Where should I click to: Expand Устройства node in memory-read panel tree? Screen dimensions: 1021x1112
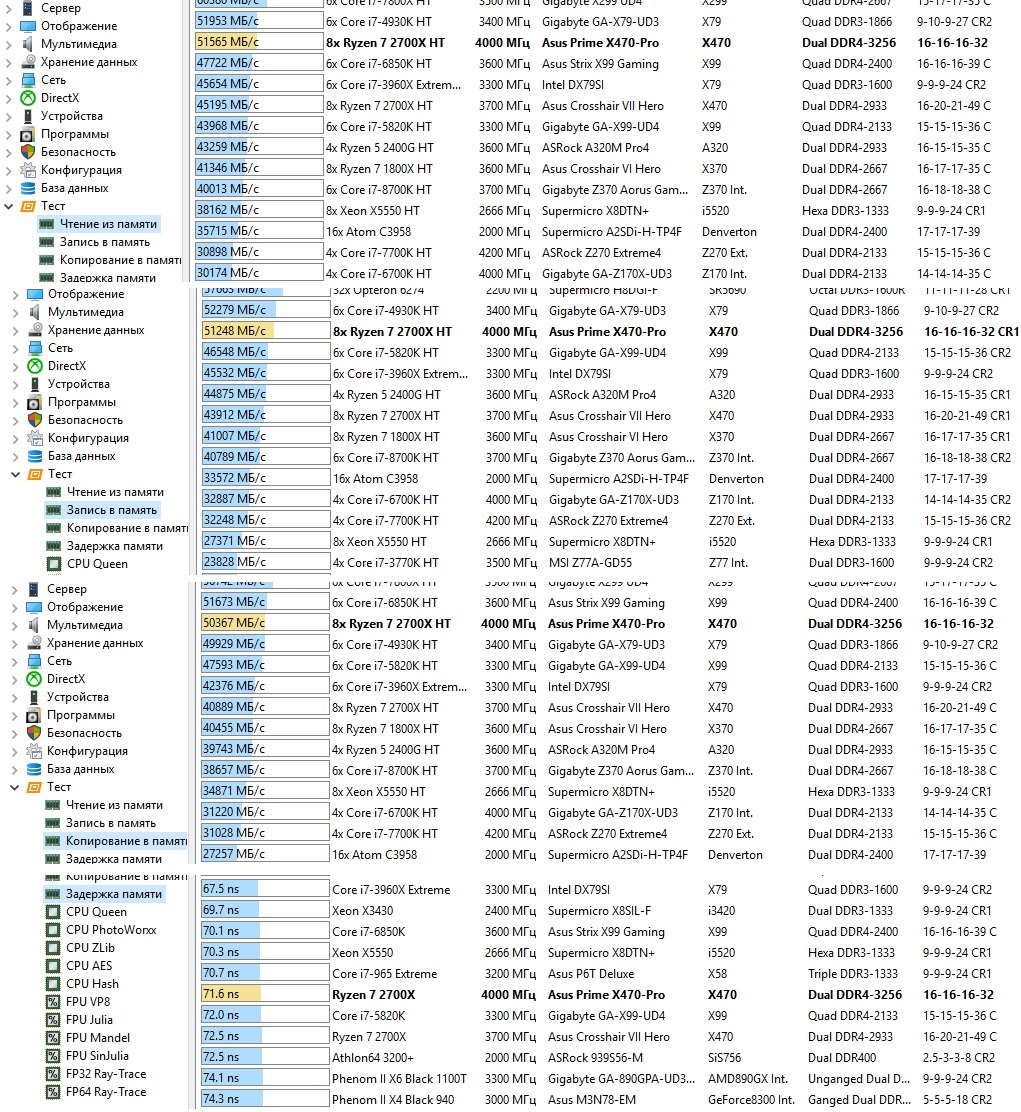click(x=9, y=116)
